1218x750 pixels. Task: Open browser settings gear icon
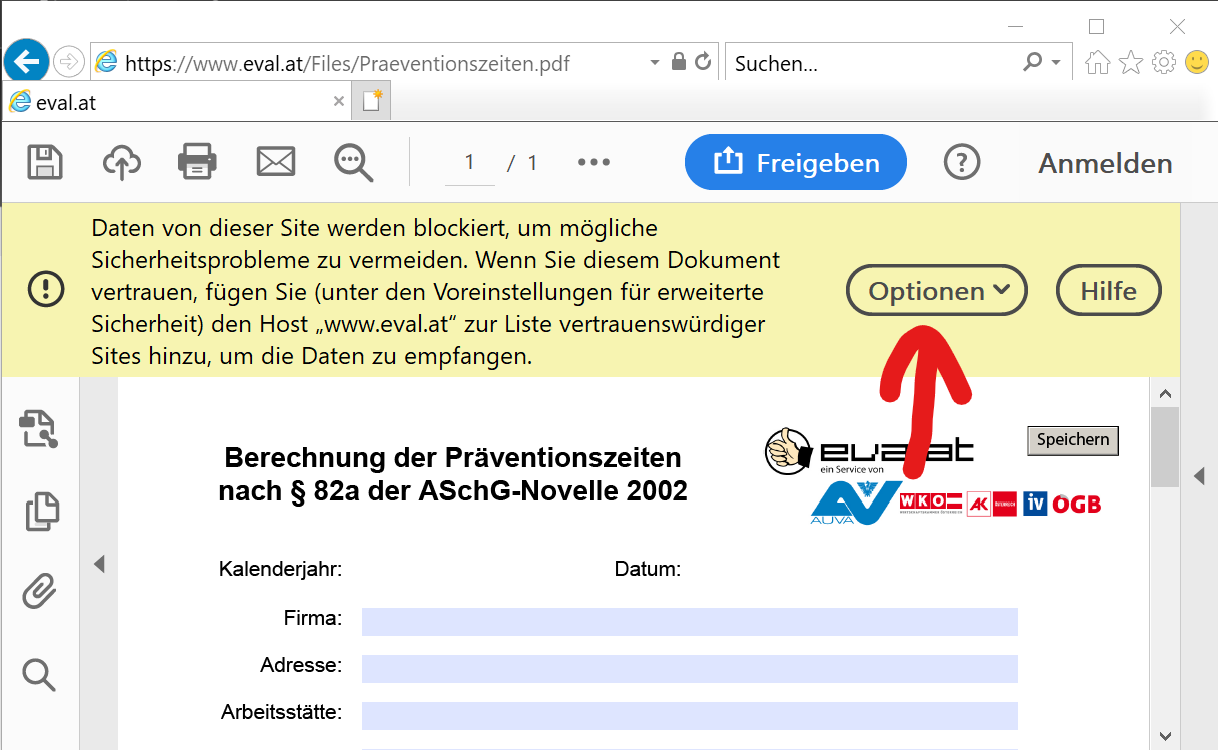pos(1164,63)
